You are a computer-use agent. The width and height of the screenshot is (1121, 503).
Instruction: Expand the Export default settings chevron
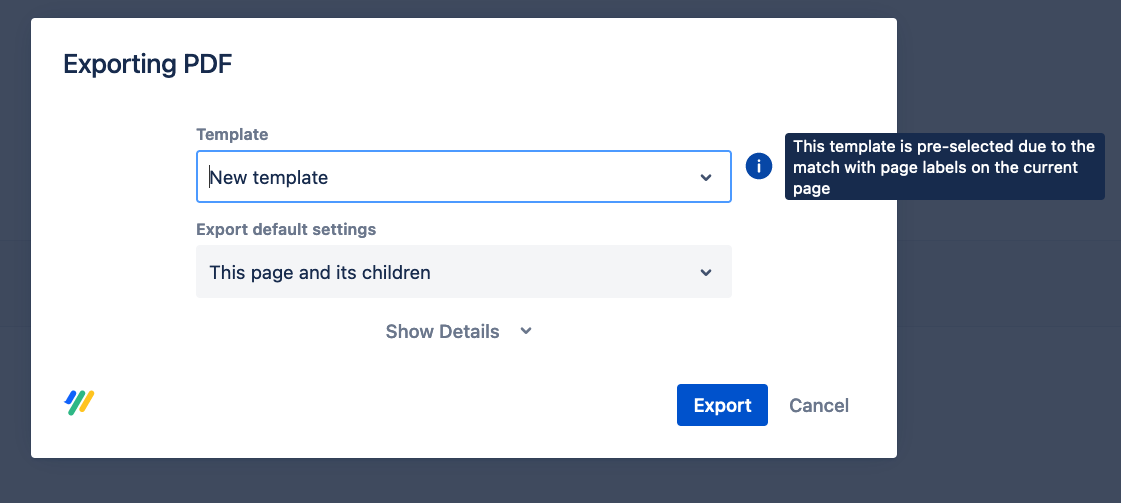(x=706, y=272)
